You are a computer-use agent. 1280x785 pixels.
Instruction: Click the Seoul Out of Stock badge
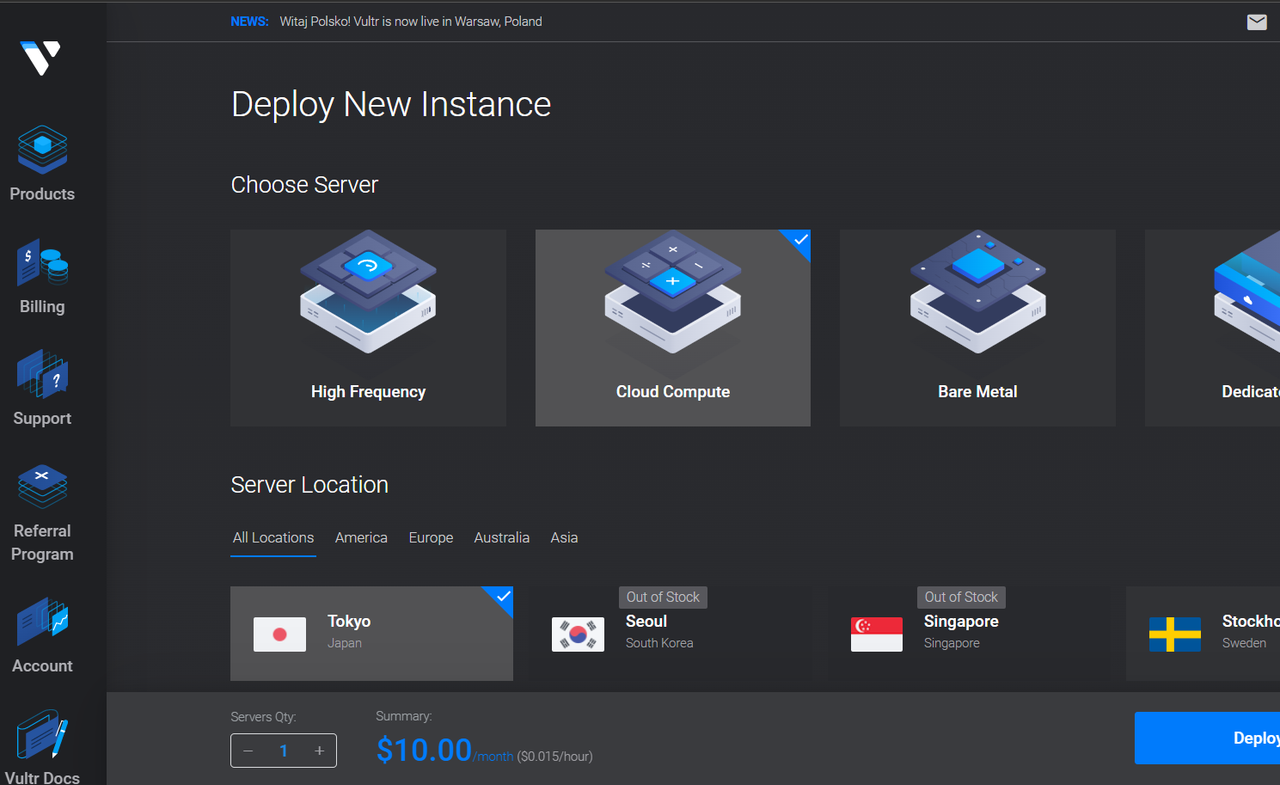tap(663, 597)
